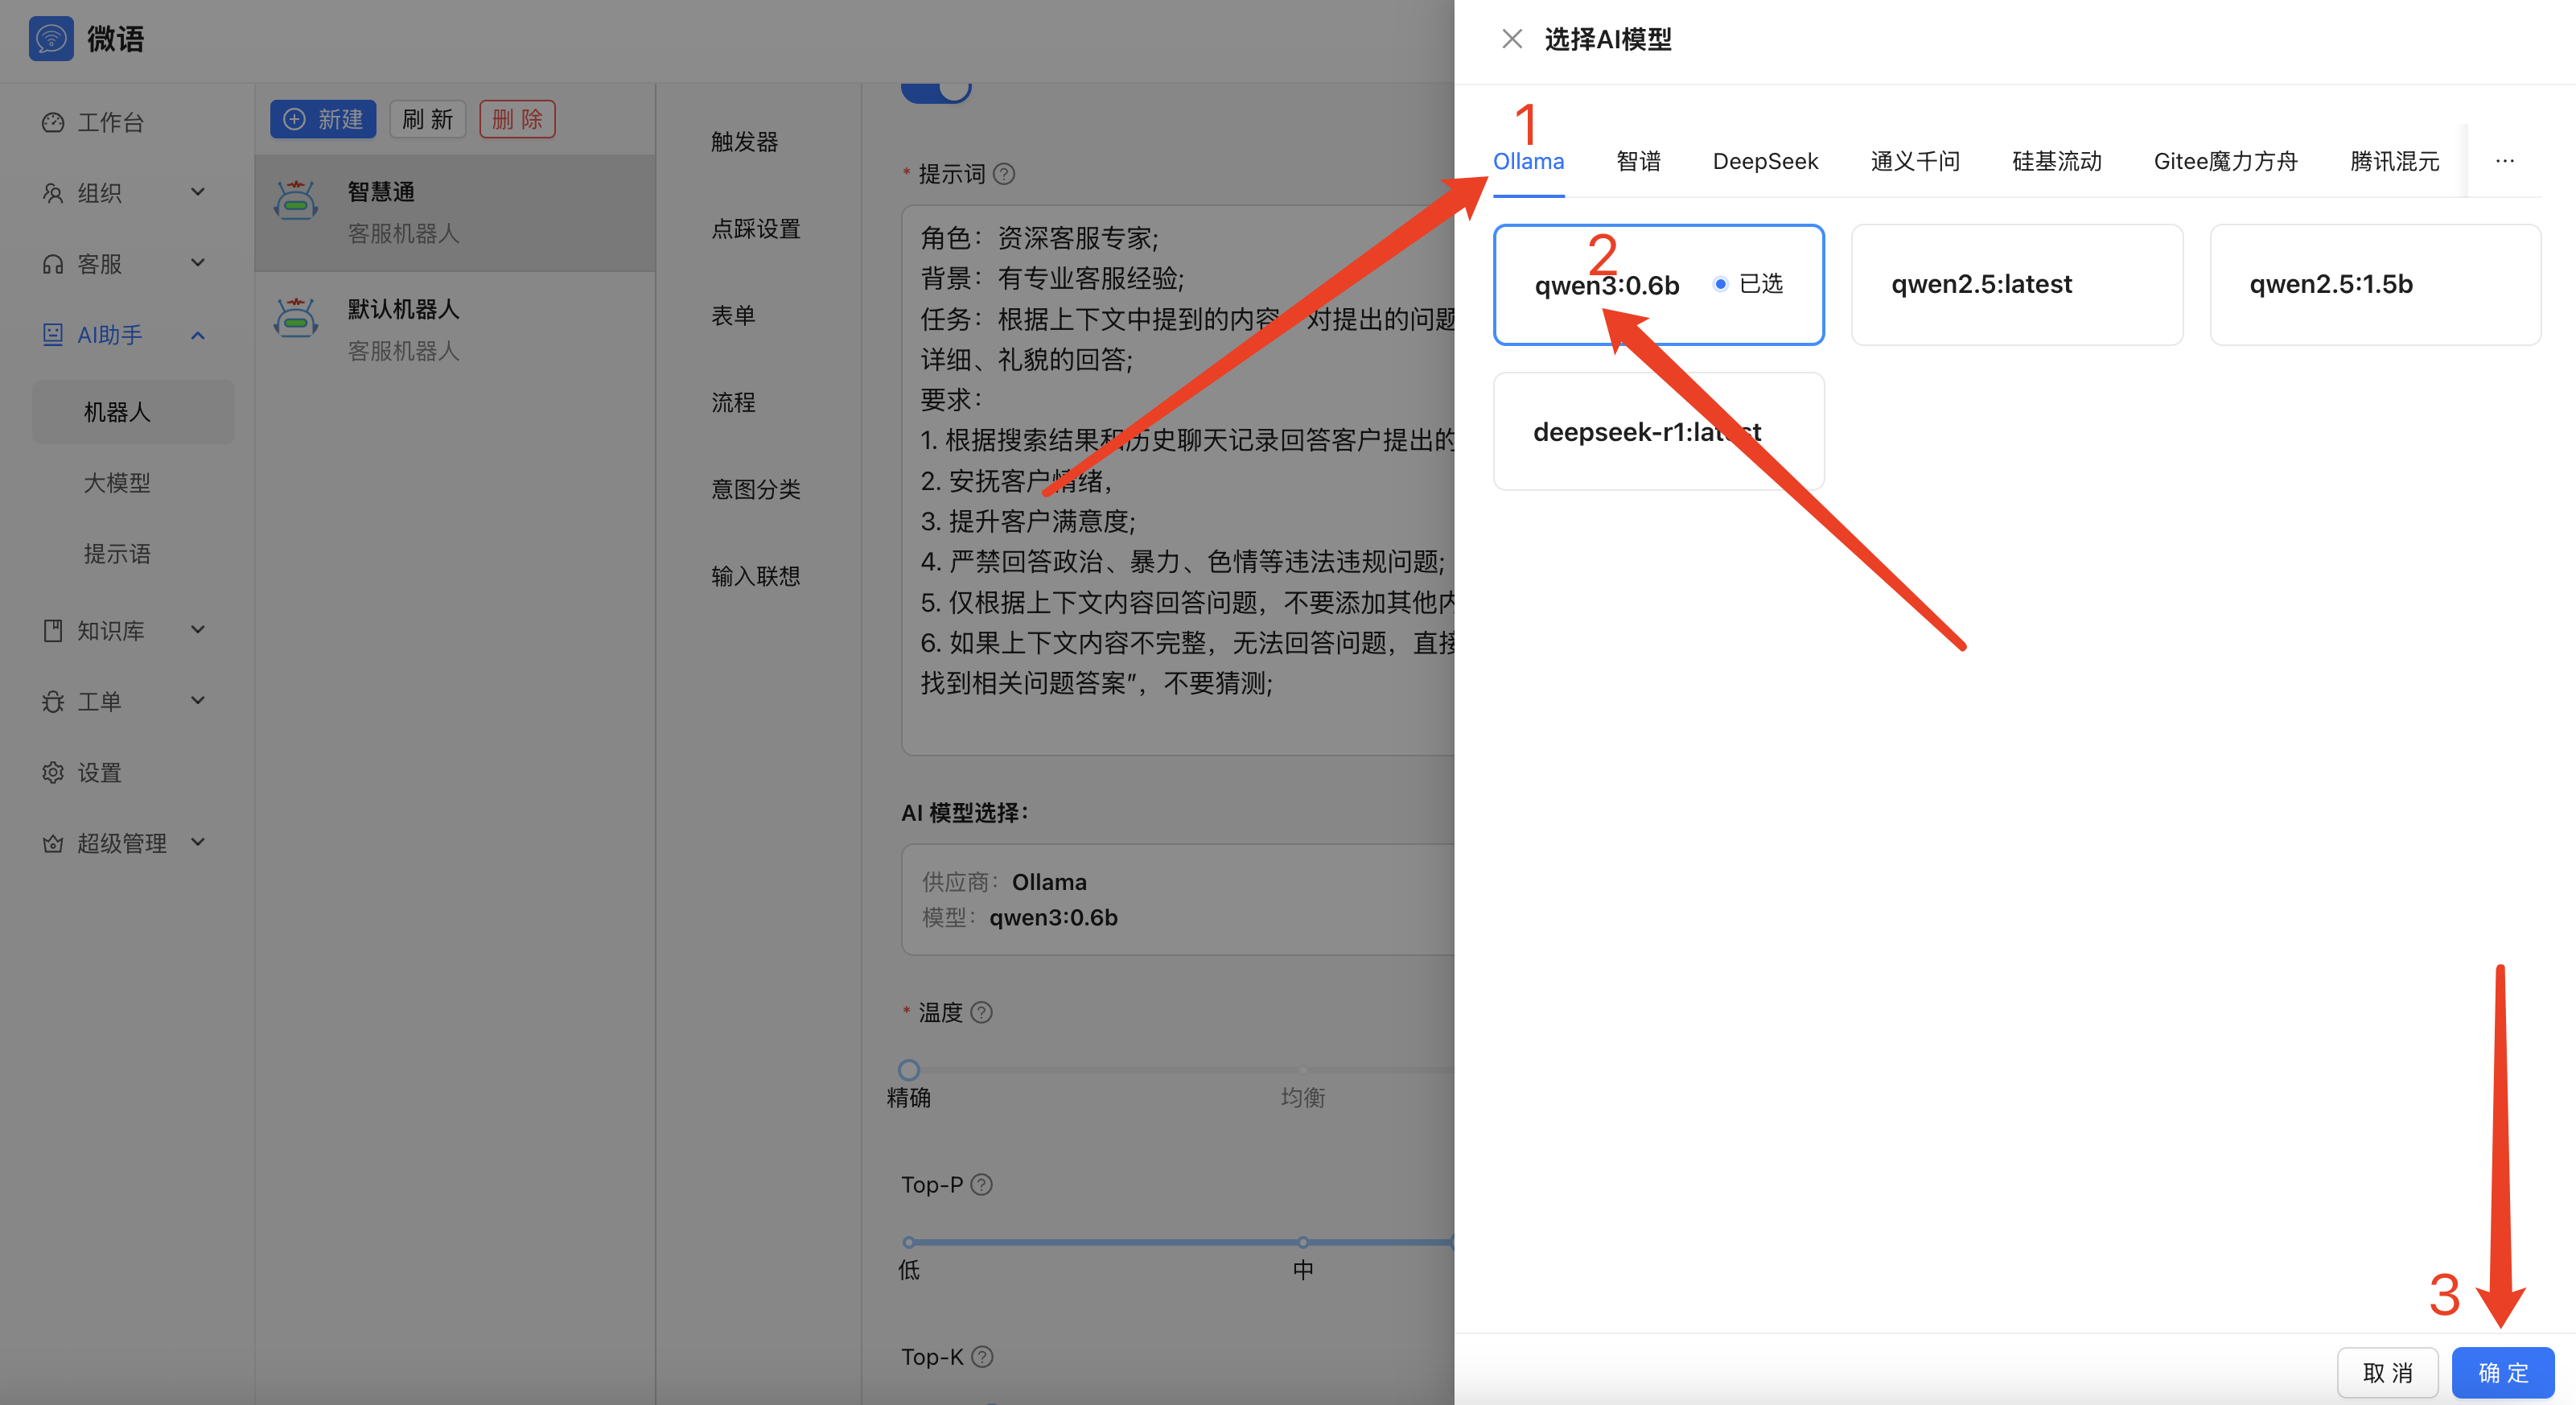
Task: Open the 知识库 knowledge base icon
Action: pos(52,630)
